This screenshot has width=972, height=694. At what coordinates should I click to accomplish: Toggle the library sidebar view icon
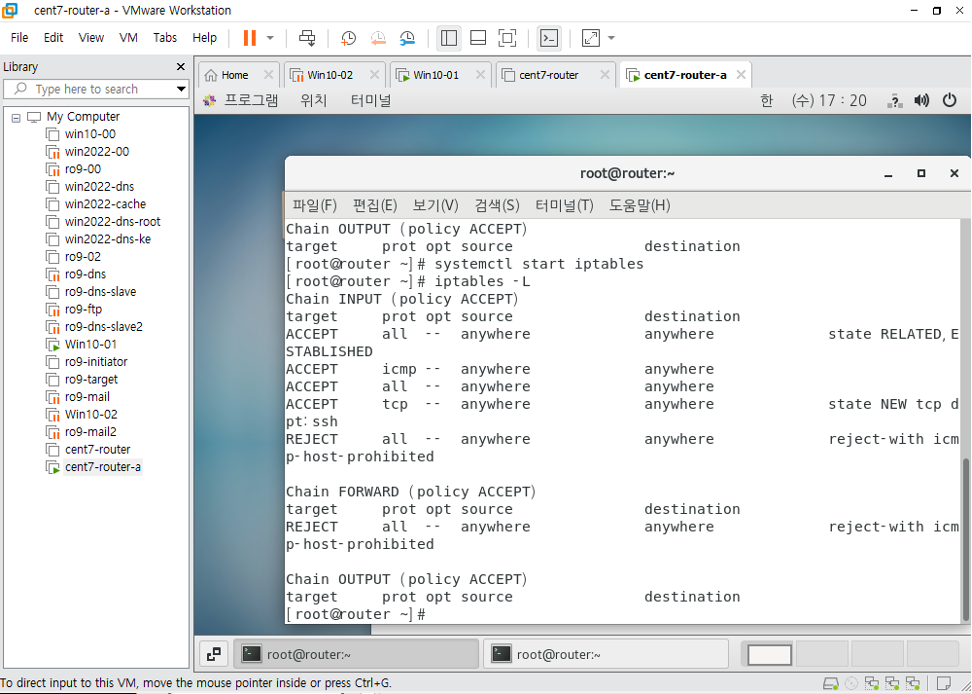point(449,38)
